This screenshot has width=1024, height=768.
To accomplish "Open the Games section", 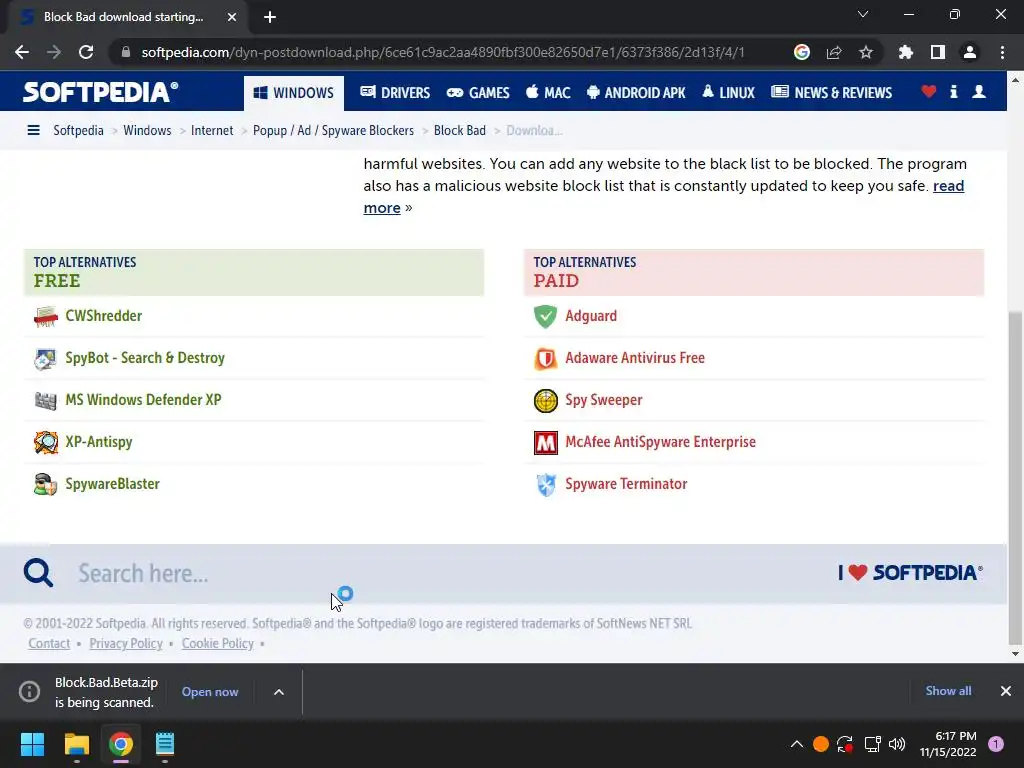I will pyautogui.click(x=478, y=93).
